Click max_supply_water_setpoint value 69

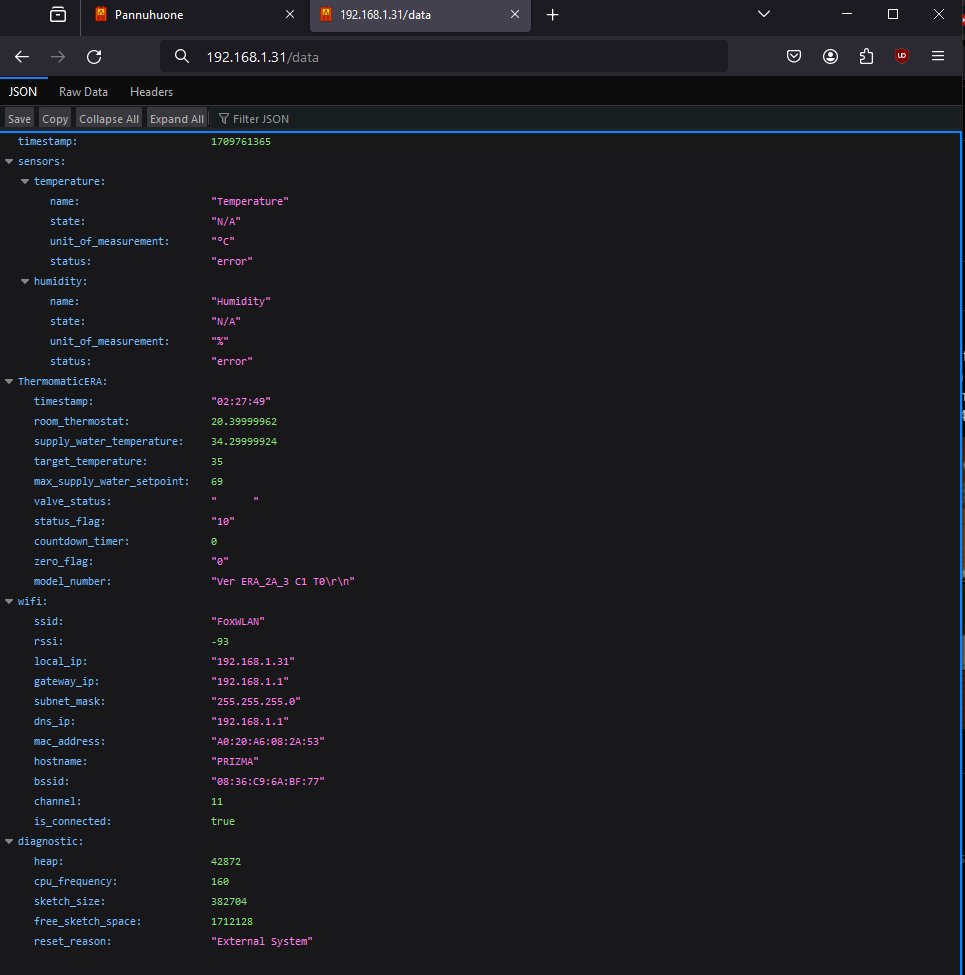click(x=216, y=482)
